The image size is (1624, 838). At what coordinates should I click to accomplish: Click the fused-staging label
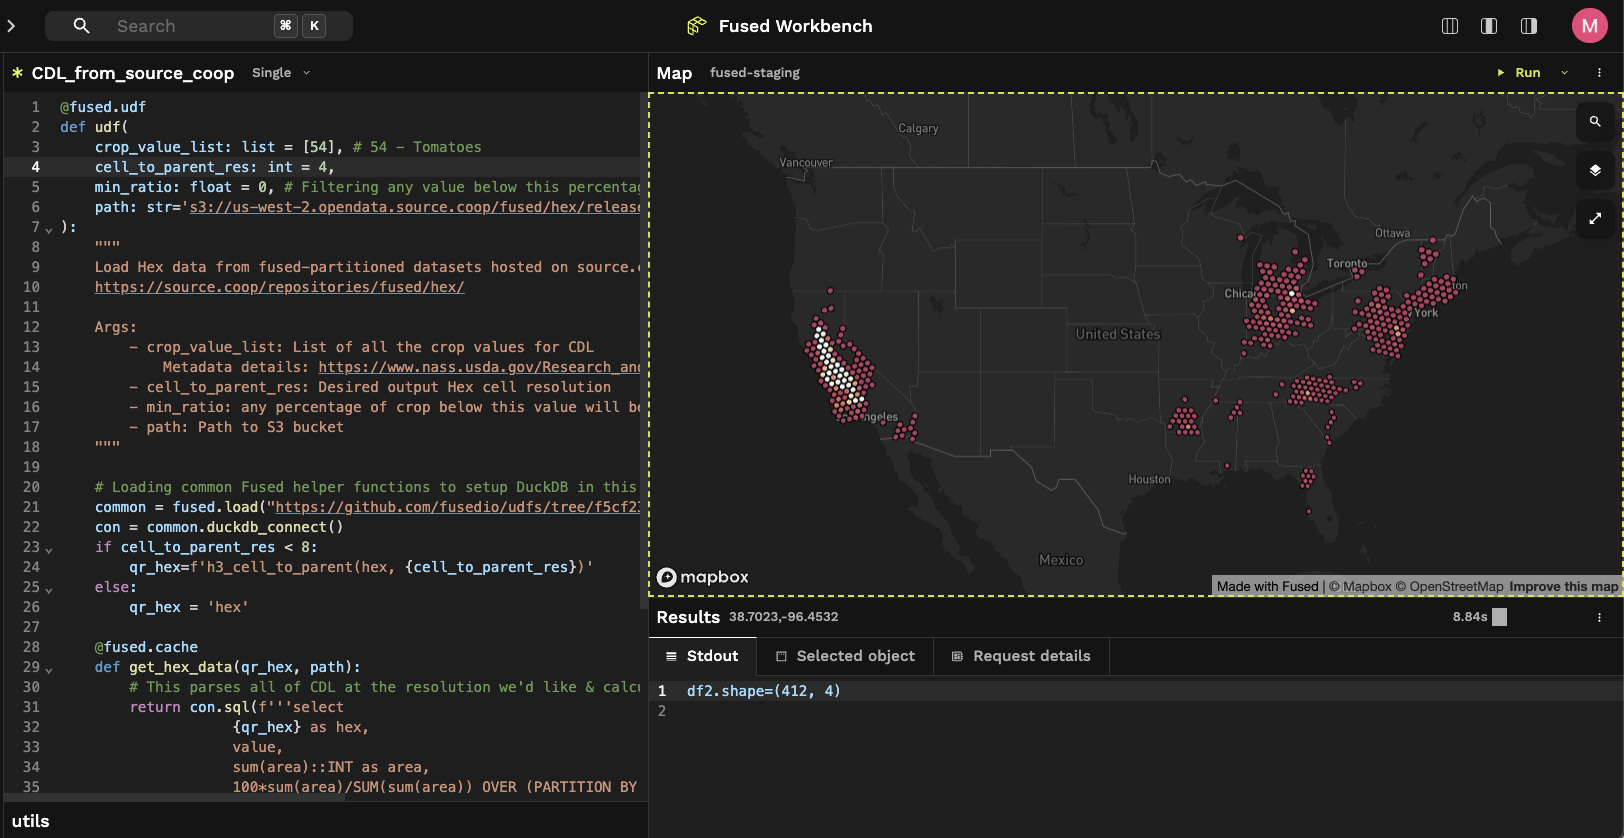(755, 73)
